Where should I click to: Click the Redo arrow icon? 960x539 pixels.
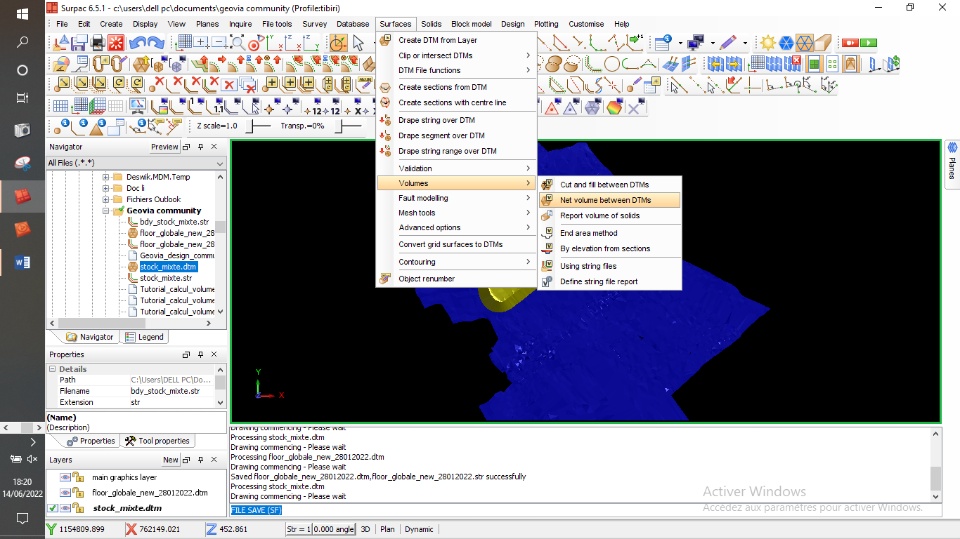156,43
